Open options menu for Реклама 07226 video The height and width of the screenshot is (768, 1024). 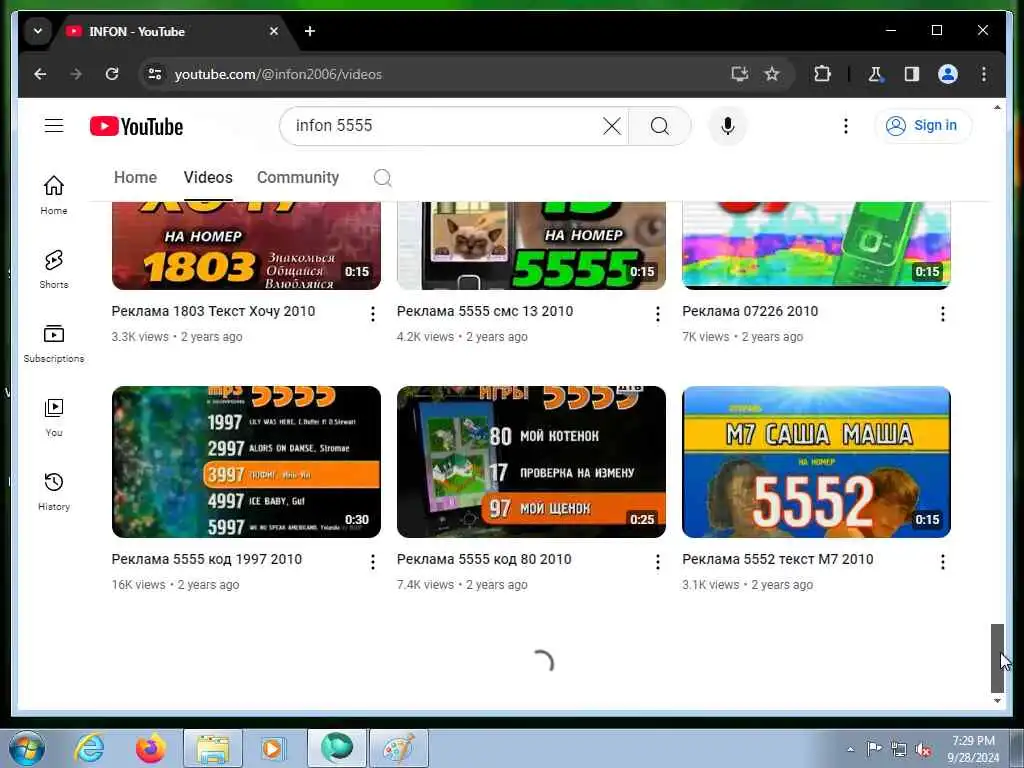tap(942, 314)
